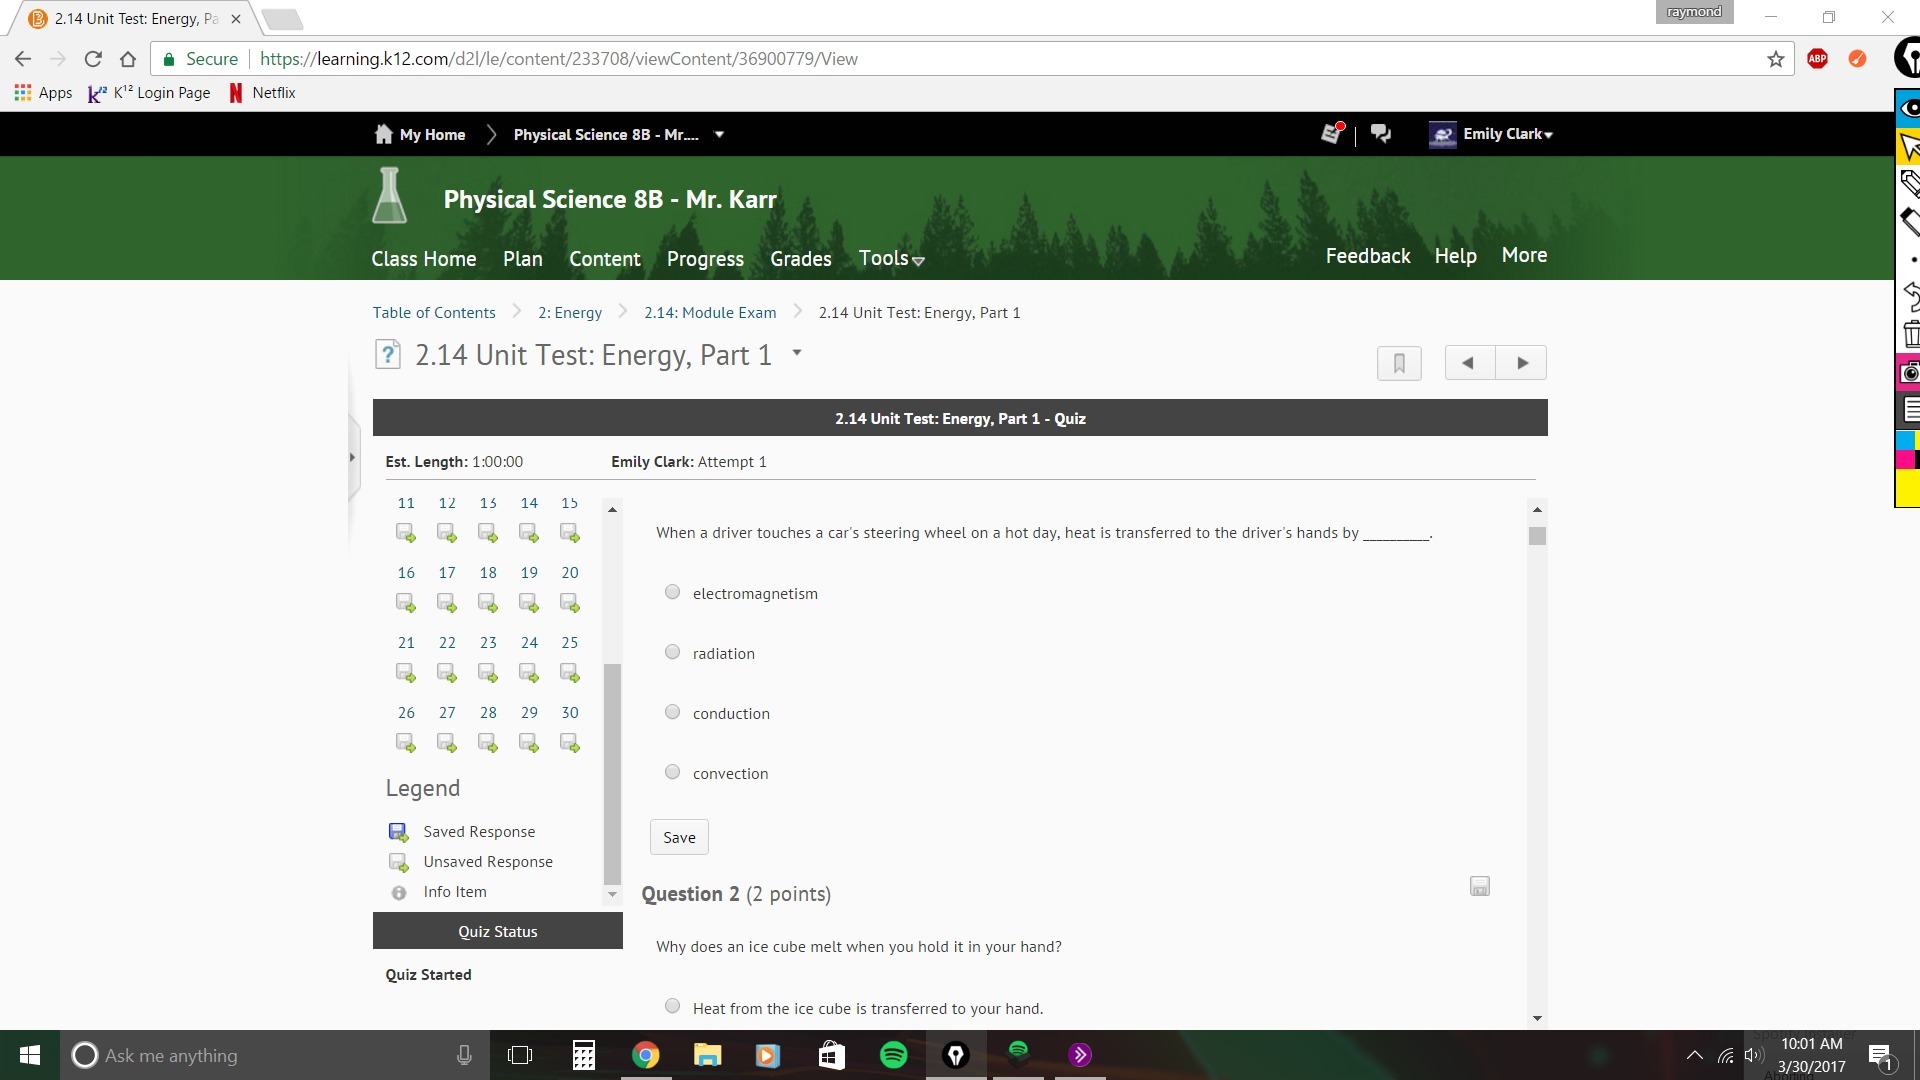
Task: Open the Emily Clark user dropdown
Action: pos(1506,134)
